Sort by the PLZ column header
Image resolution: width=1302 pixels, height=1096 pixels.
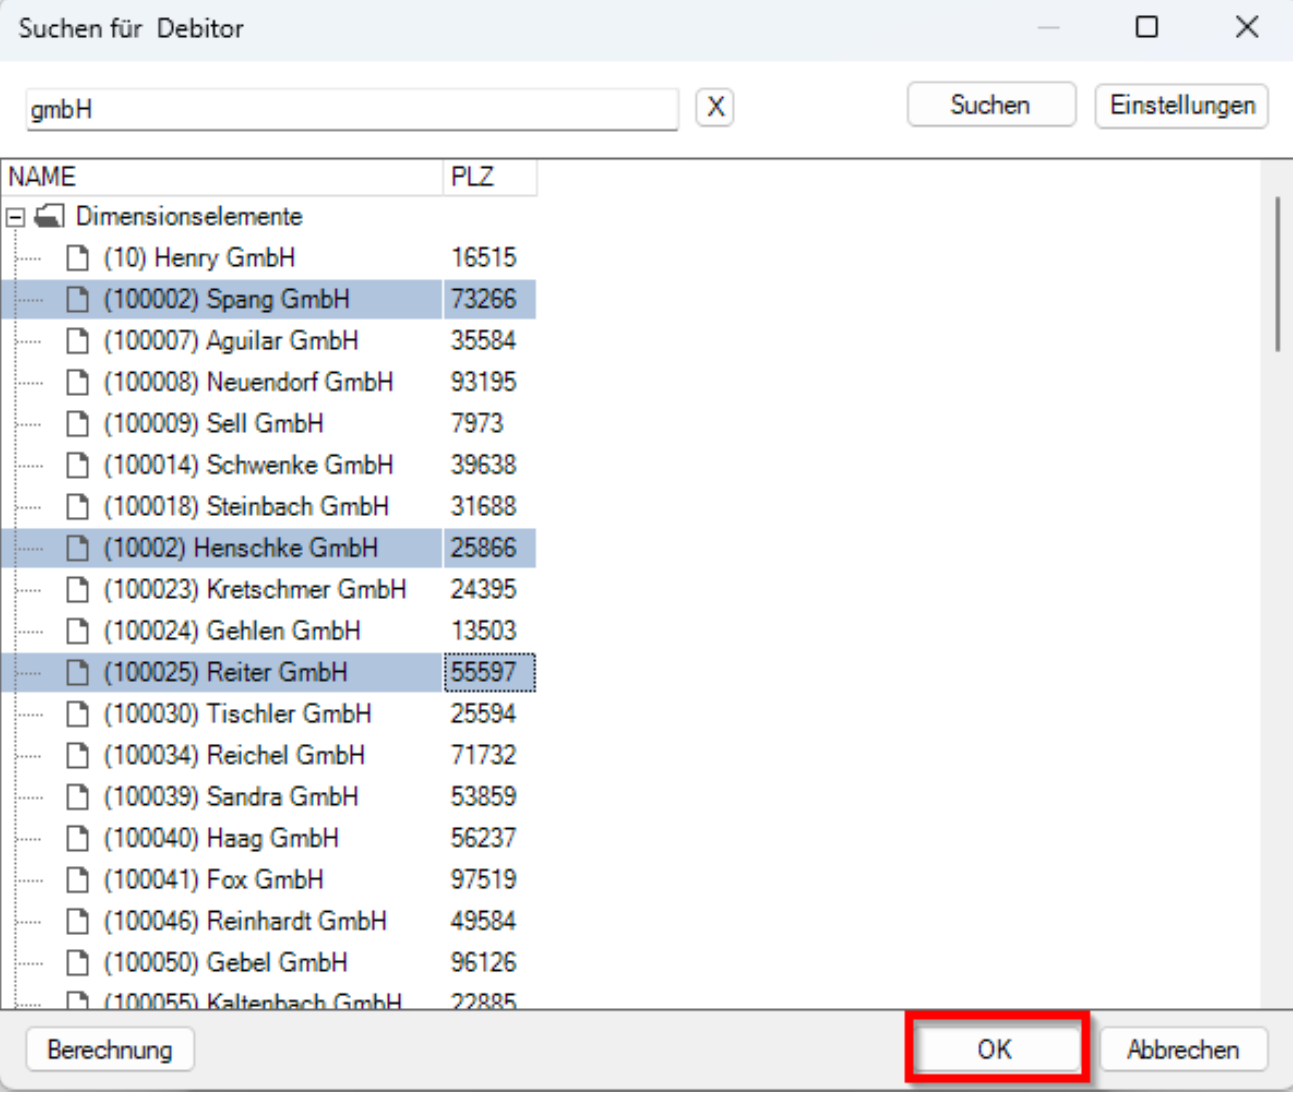coord(490,177)
